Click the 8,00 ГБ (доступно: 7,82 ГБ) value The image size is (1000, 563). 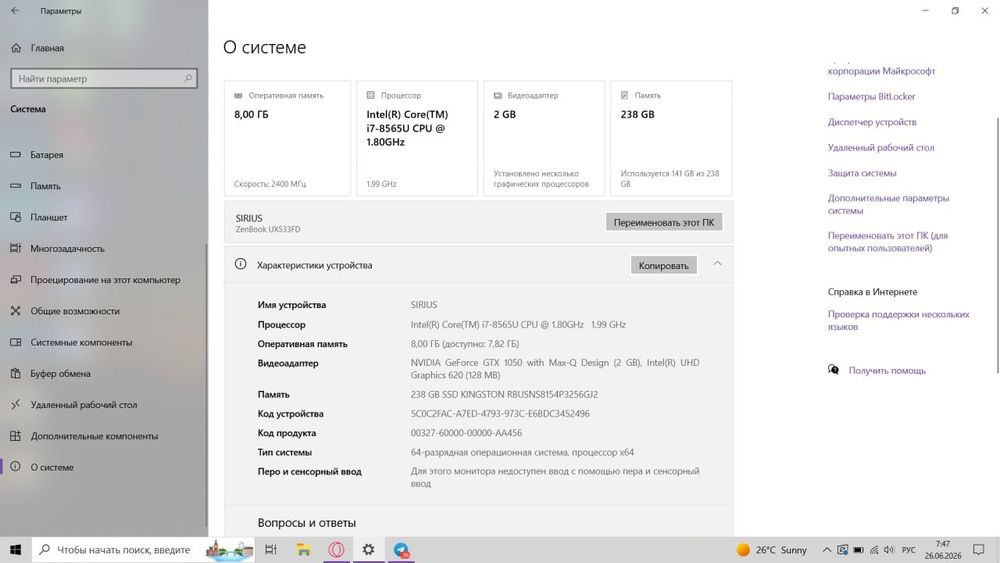465,344
